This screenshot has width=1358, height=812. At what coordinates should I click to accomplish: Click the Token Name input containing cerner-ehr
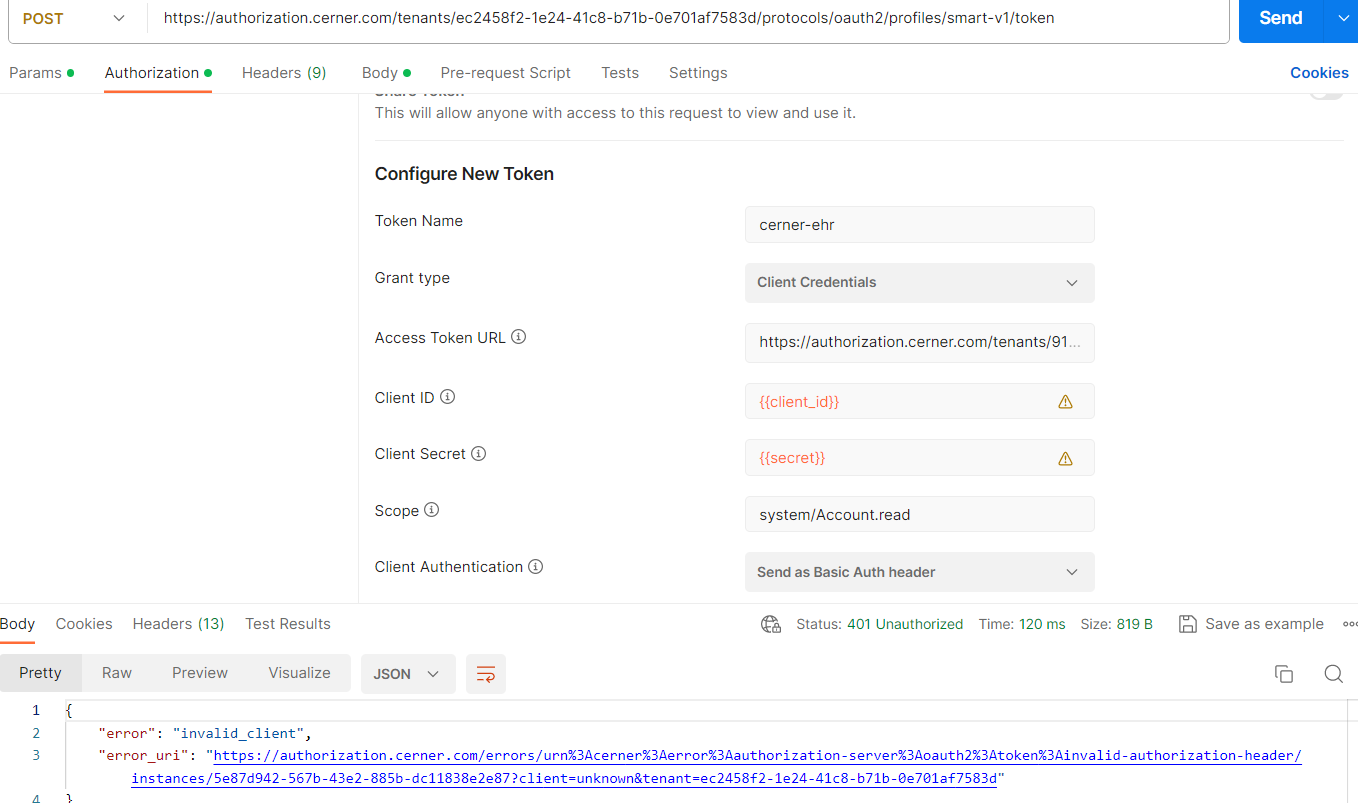[x=919, y=224]
